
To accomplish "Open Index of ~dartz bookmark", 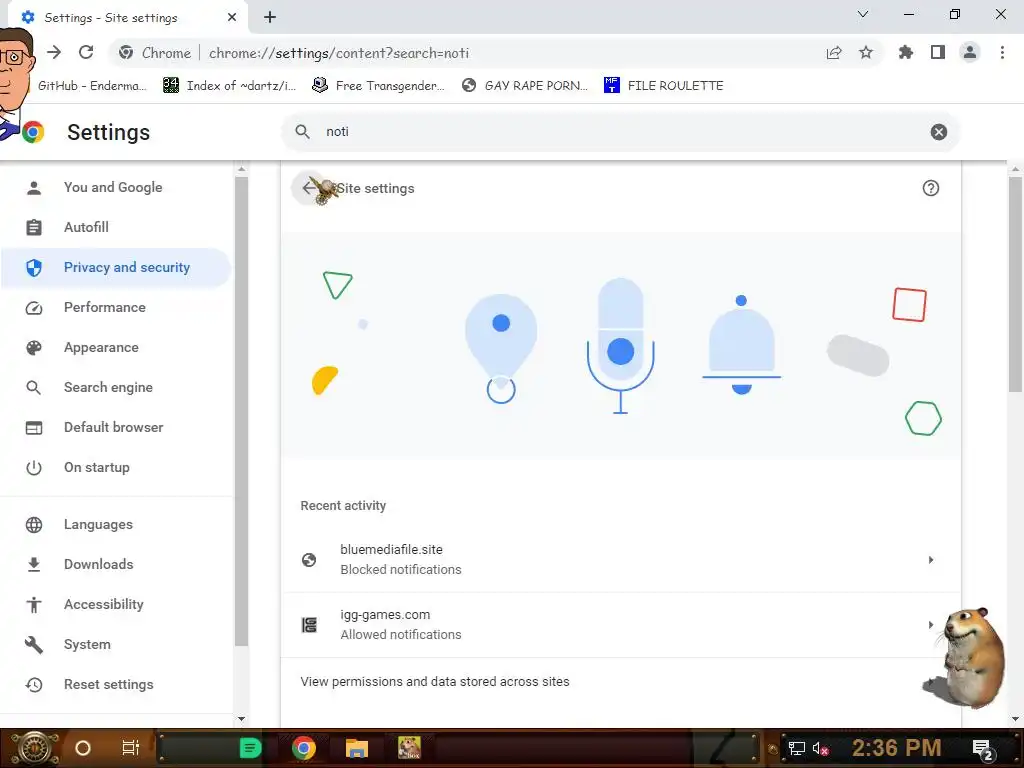I will point(230,86).
